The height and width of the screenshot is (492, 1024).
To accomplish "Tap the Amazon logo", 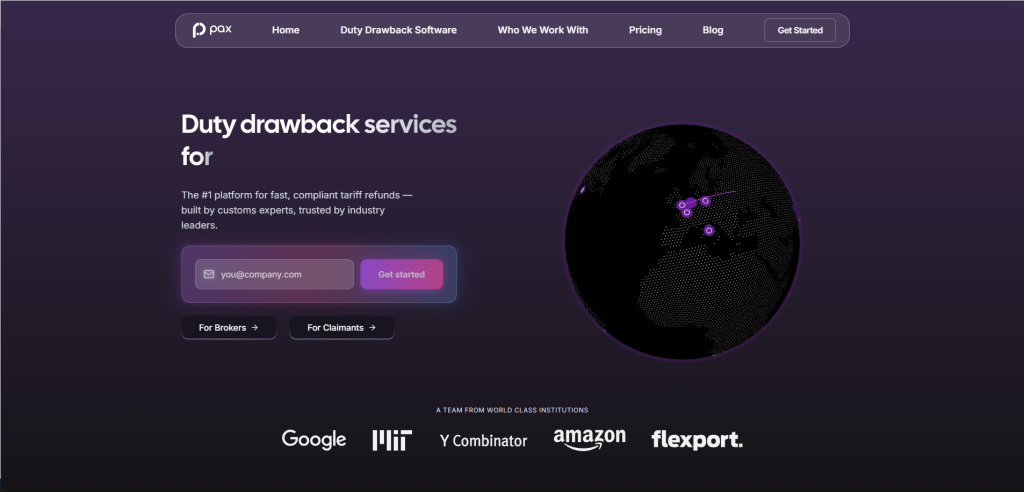I will [589, 439].
